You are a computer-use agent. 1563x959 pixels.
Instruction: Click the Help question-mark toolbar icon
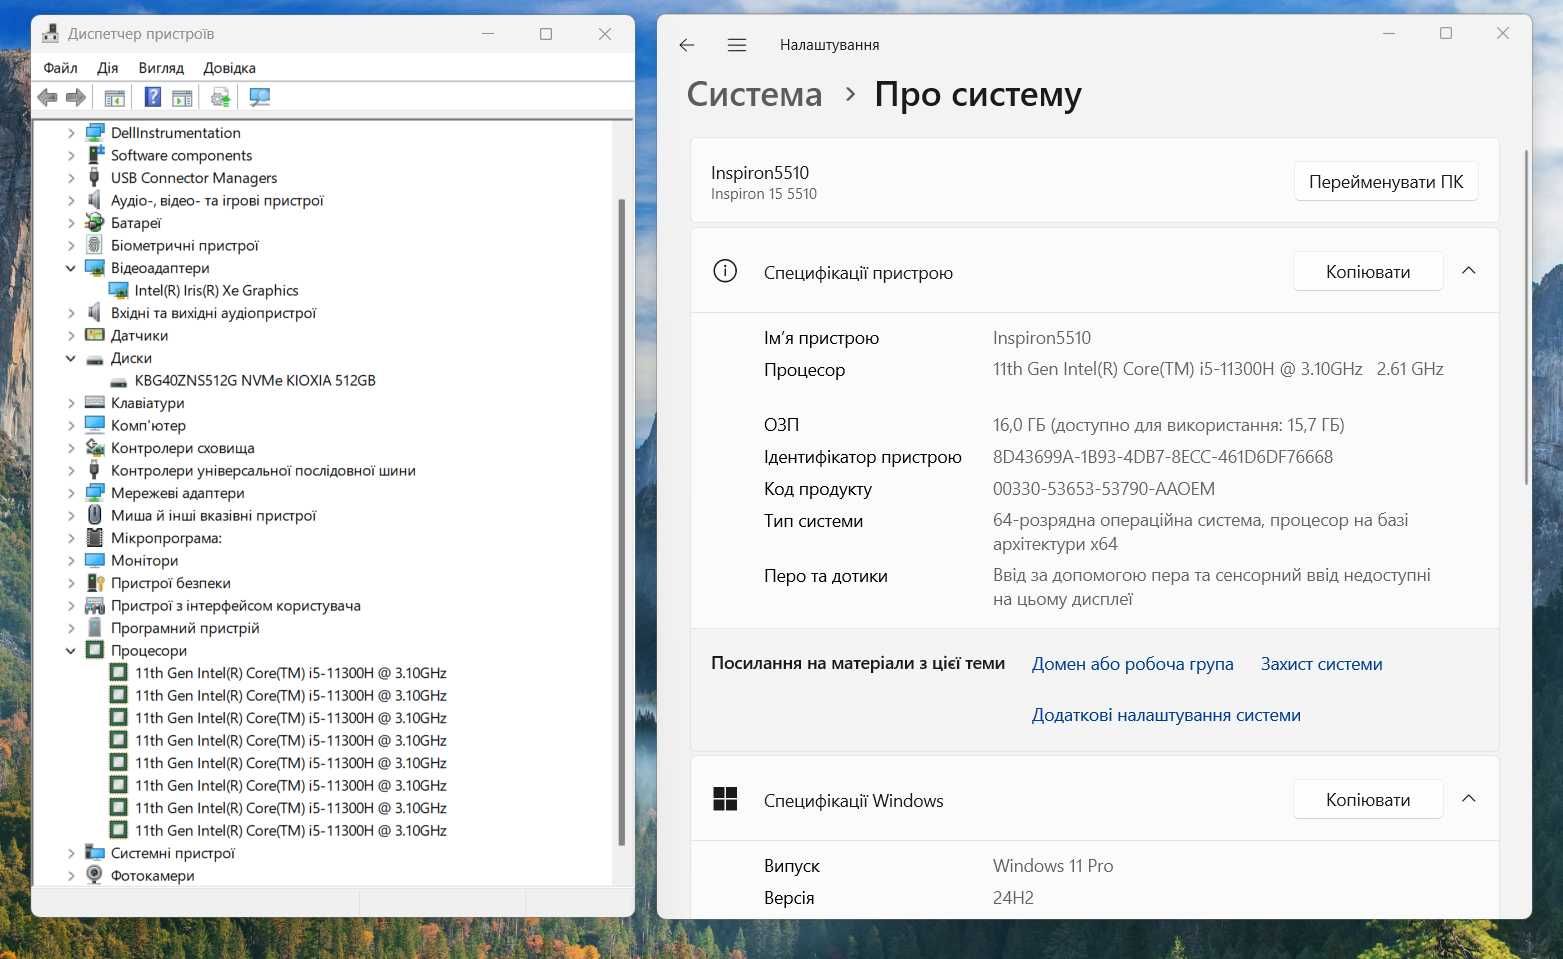(152, 97)
